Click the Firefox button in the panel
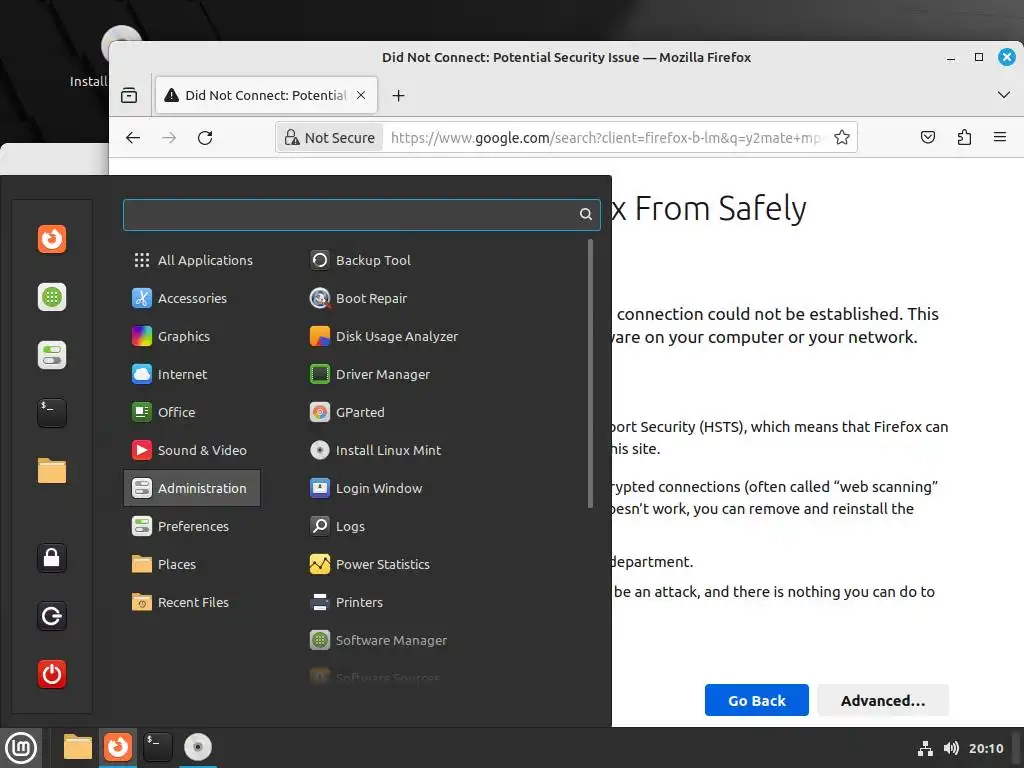1024x768 pixels. 118,747
